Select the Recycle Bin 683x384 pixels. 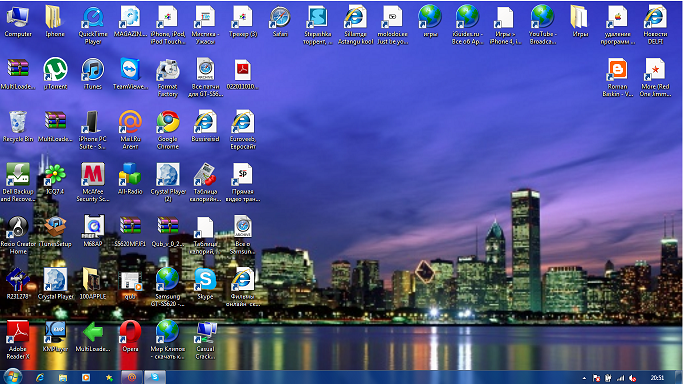point(18,127)
